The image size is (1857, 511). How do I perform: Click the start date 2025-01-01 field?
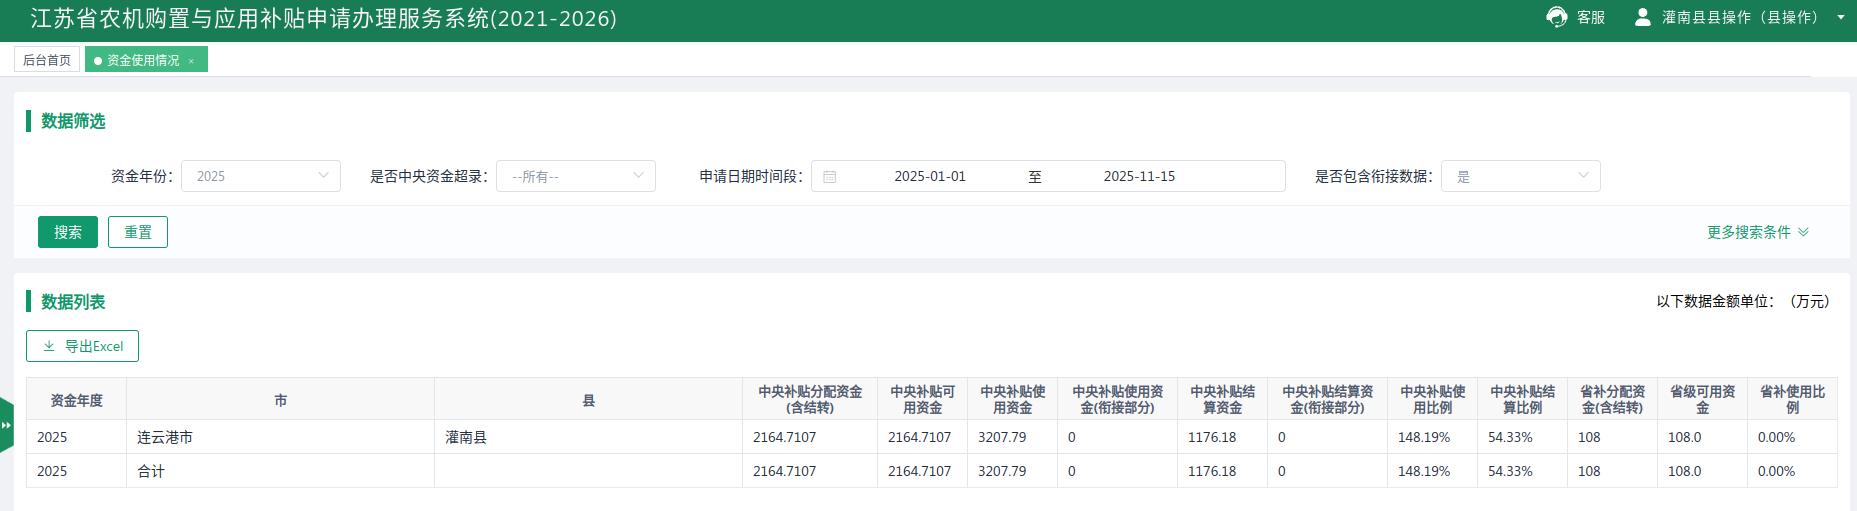929,176
